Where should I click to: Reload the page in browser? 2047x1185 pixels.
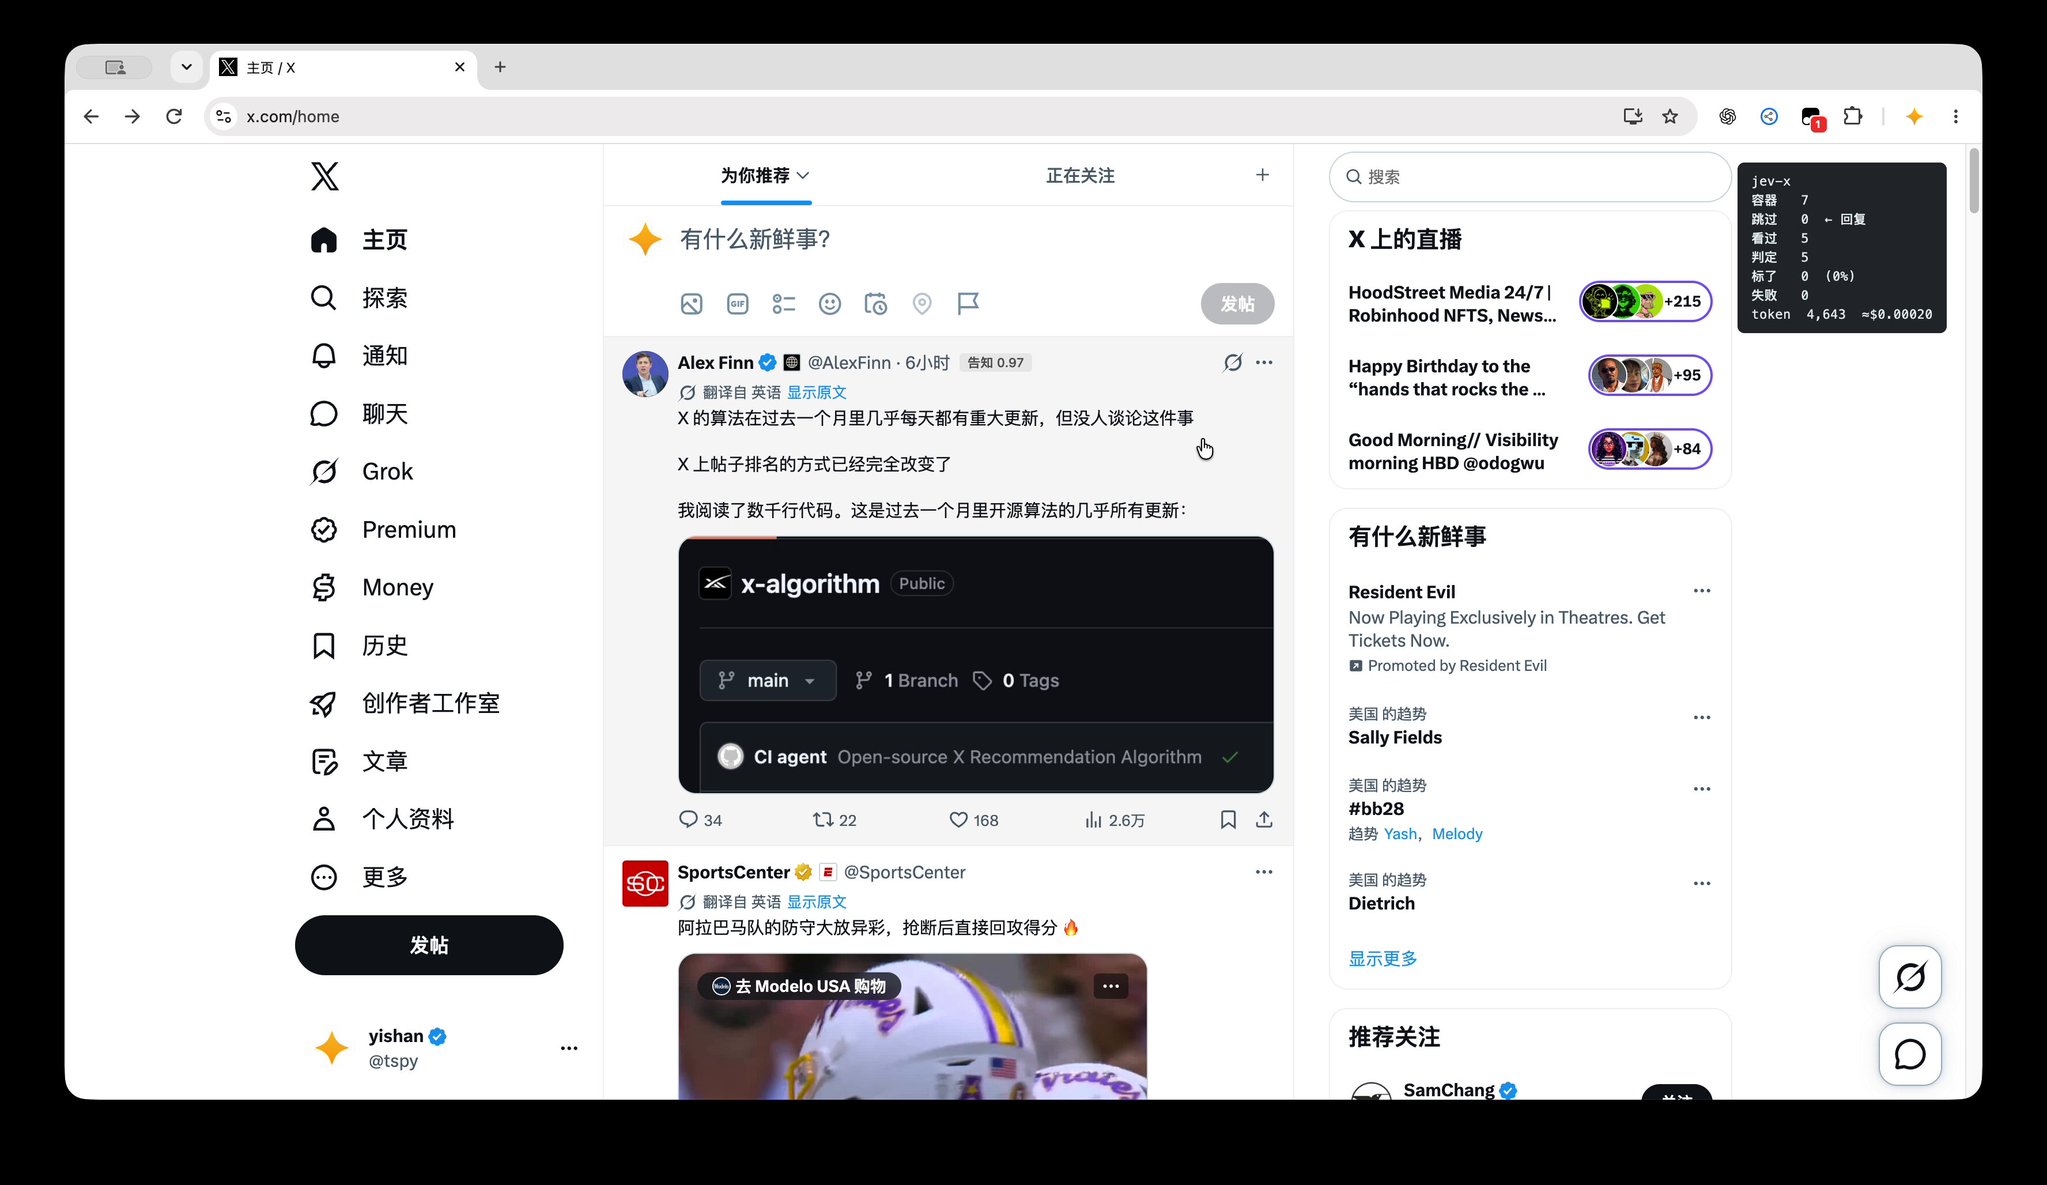tap(174, 116)
